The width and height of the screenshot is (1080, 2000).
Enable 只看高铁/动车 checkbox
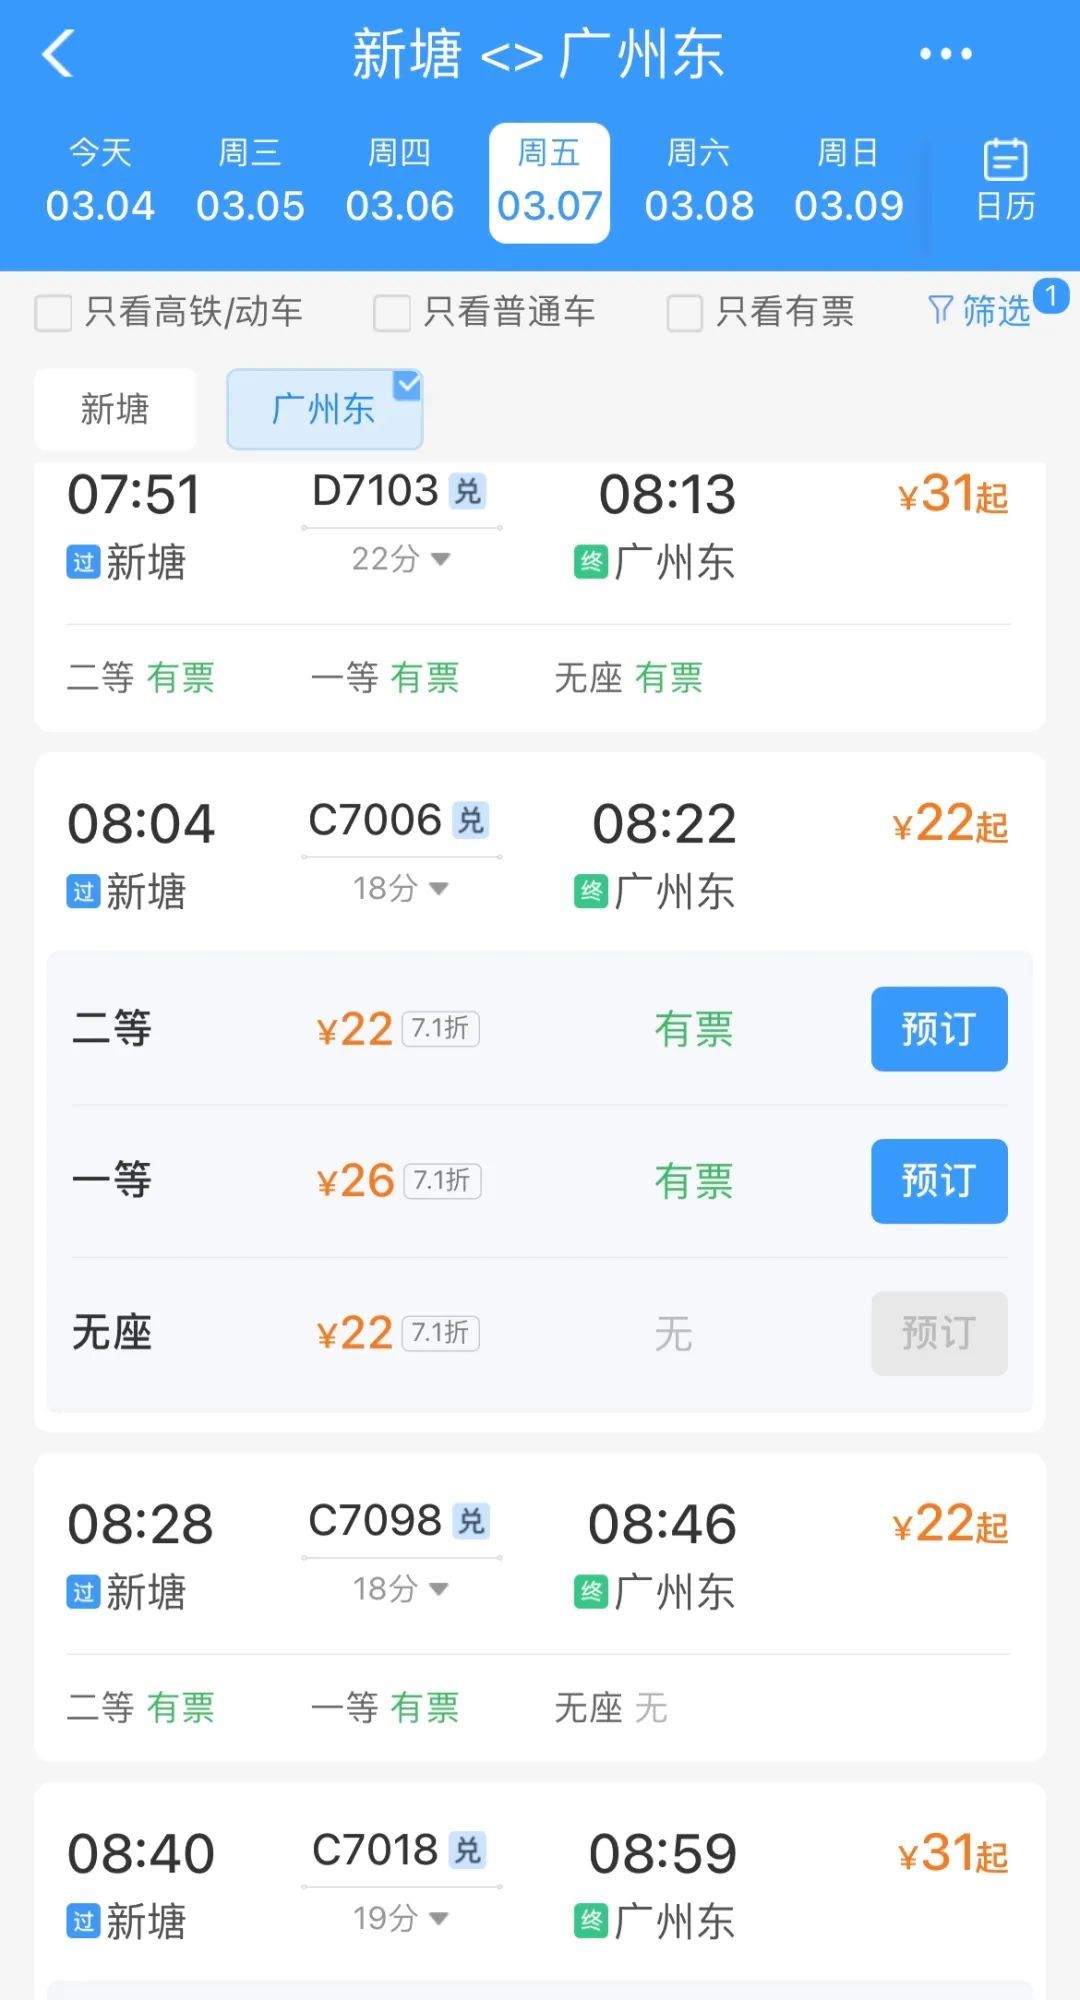(x=53, y=313)
